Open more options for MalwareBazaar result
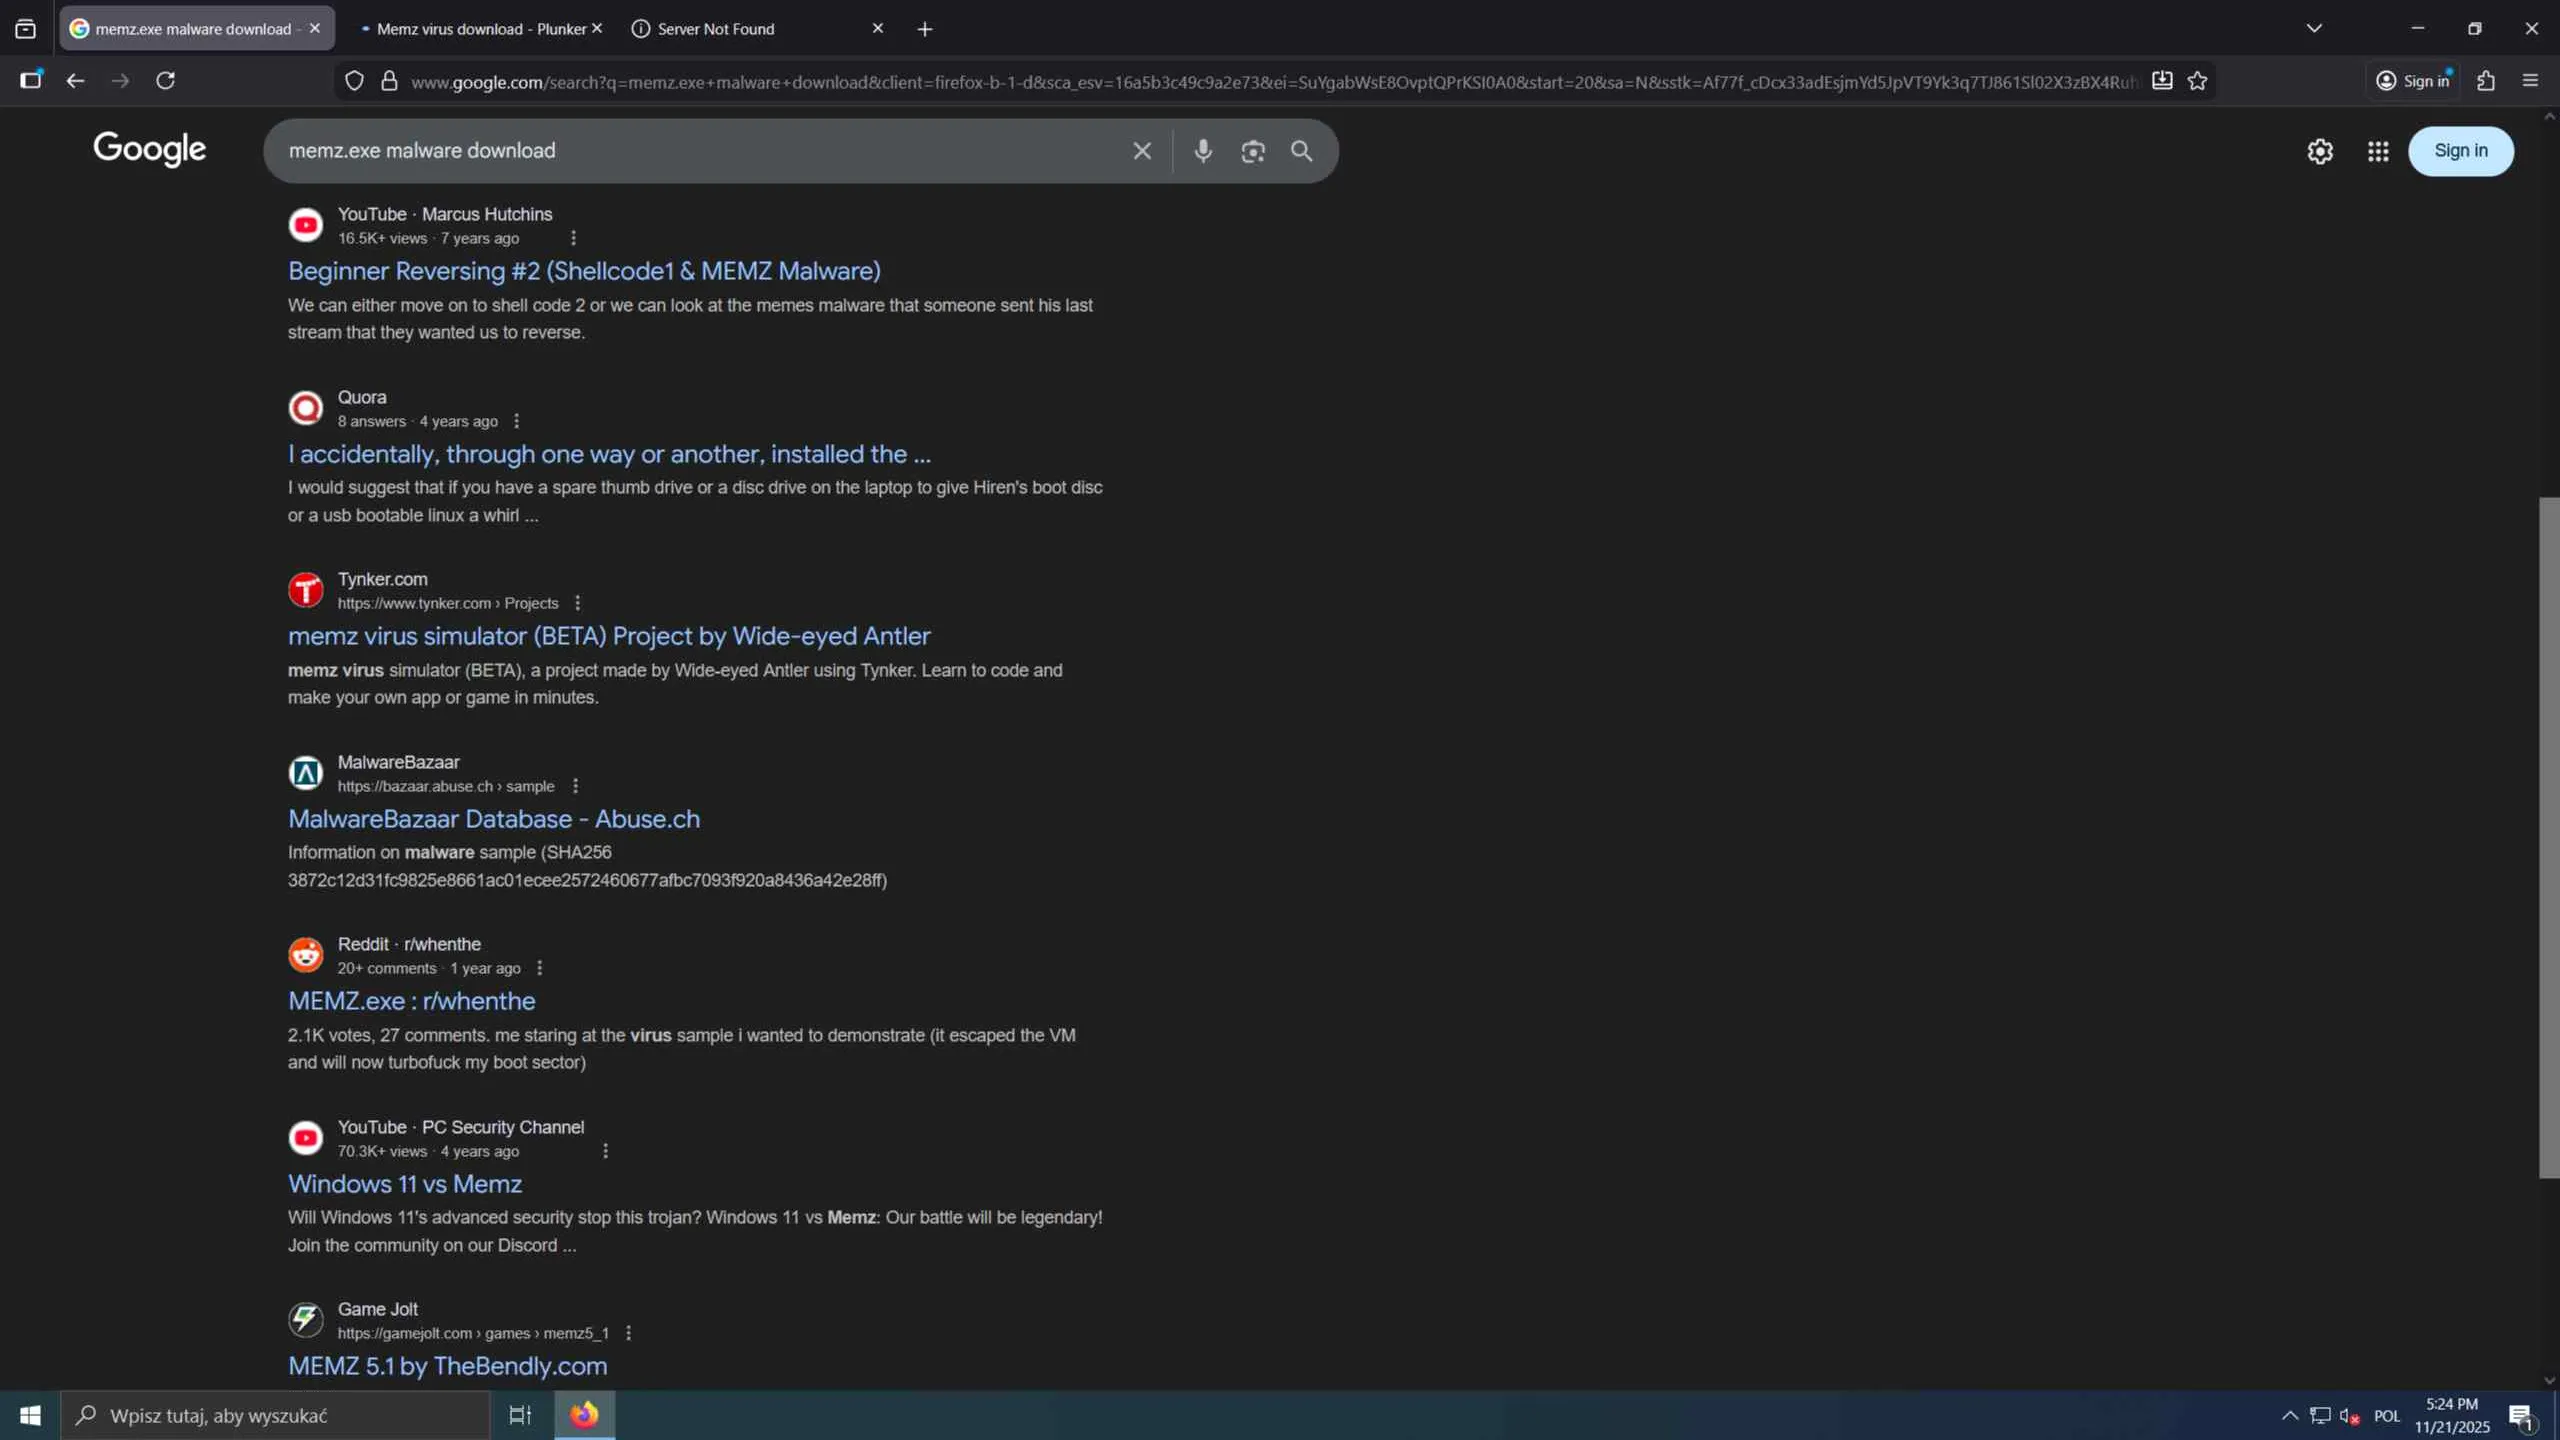 tap(575, 786)
